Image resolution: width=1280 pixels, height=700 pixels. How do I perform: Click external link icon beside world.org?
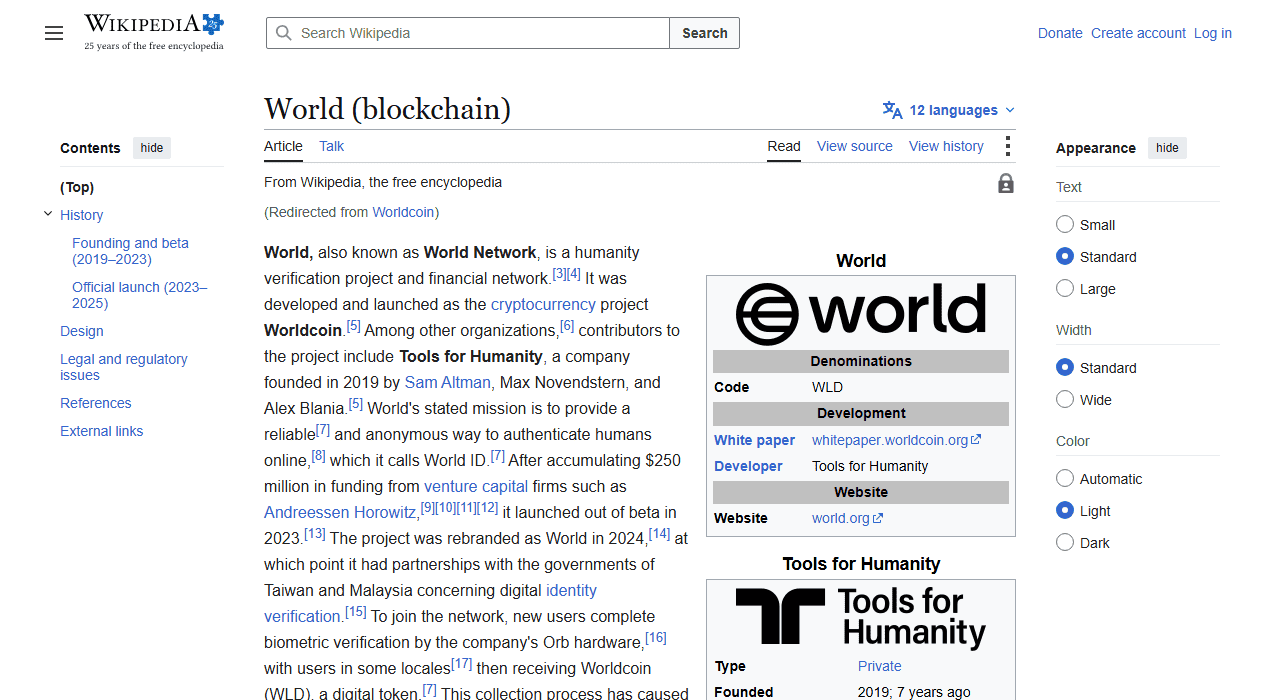[x=878, y=518]
